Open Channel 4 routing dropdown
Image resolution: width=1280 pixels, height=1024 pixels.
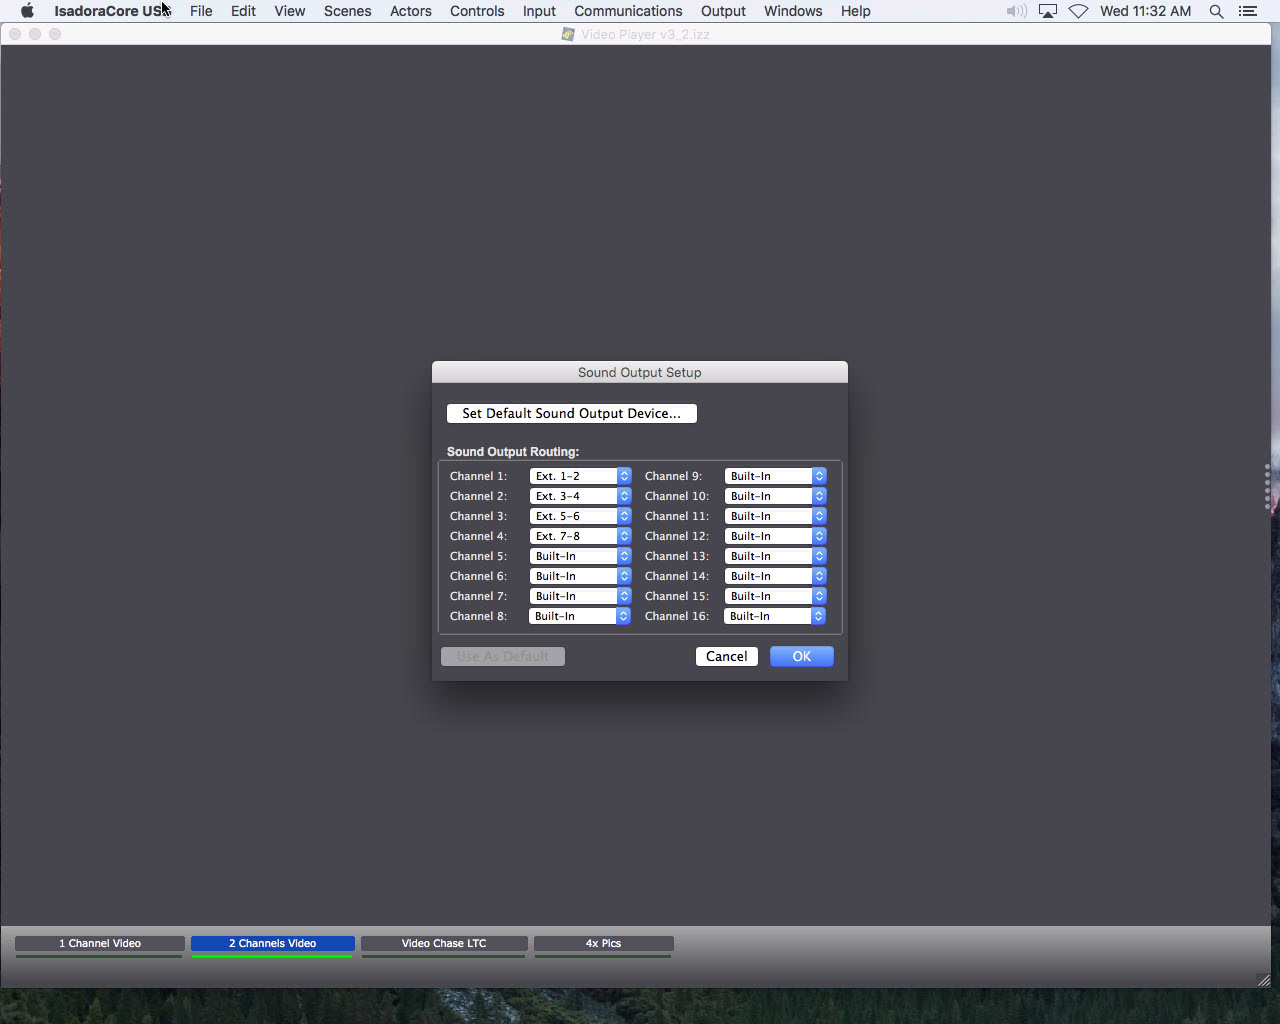580,536
